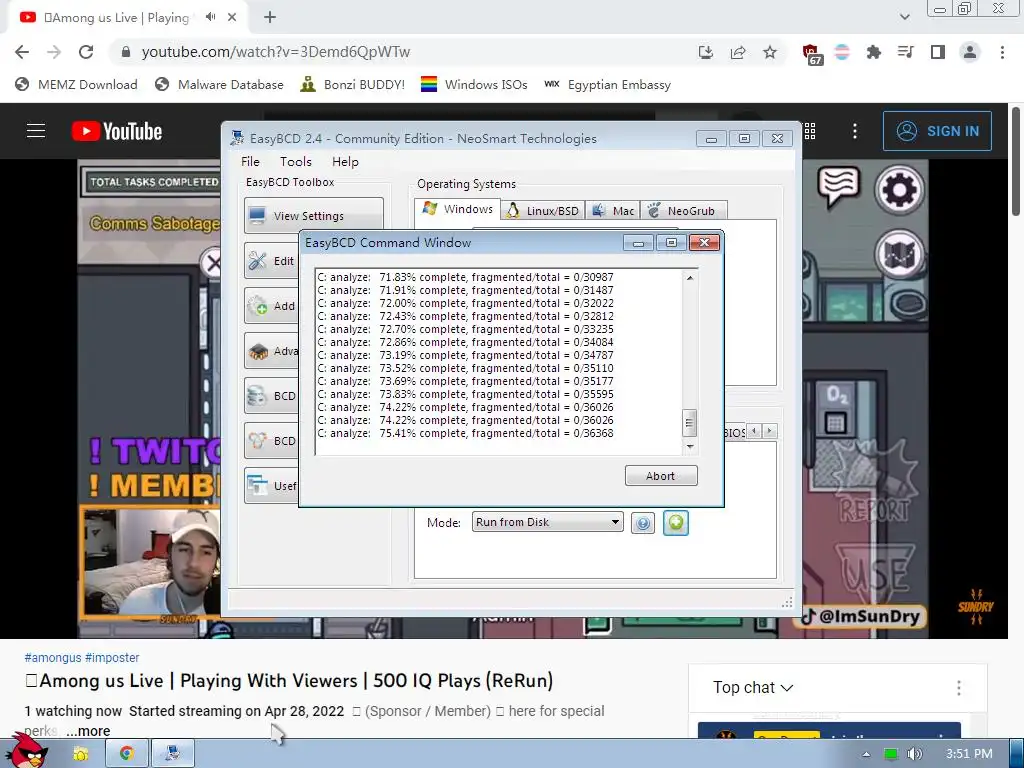Viewport: 1024px width, 768px height.
Task: Open Bonzi BUDDY! bookmark
Action: coord(353,85)
